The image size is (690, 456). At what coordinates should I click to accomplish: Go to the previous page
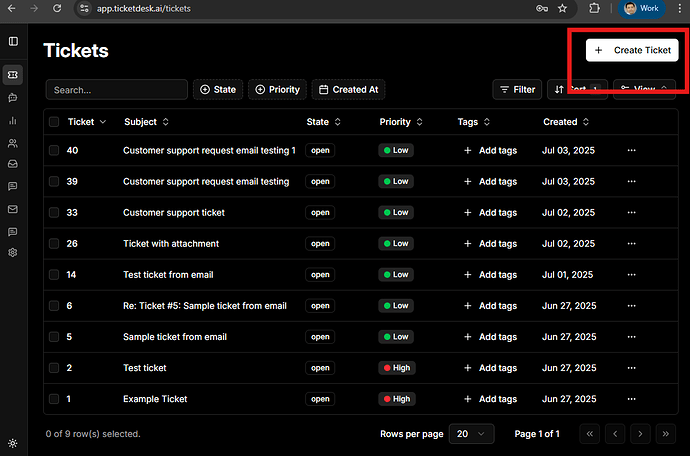[615, 434]
